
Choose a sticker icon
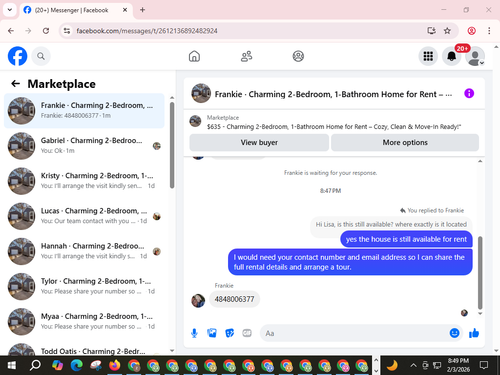(229, 333)
